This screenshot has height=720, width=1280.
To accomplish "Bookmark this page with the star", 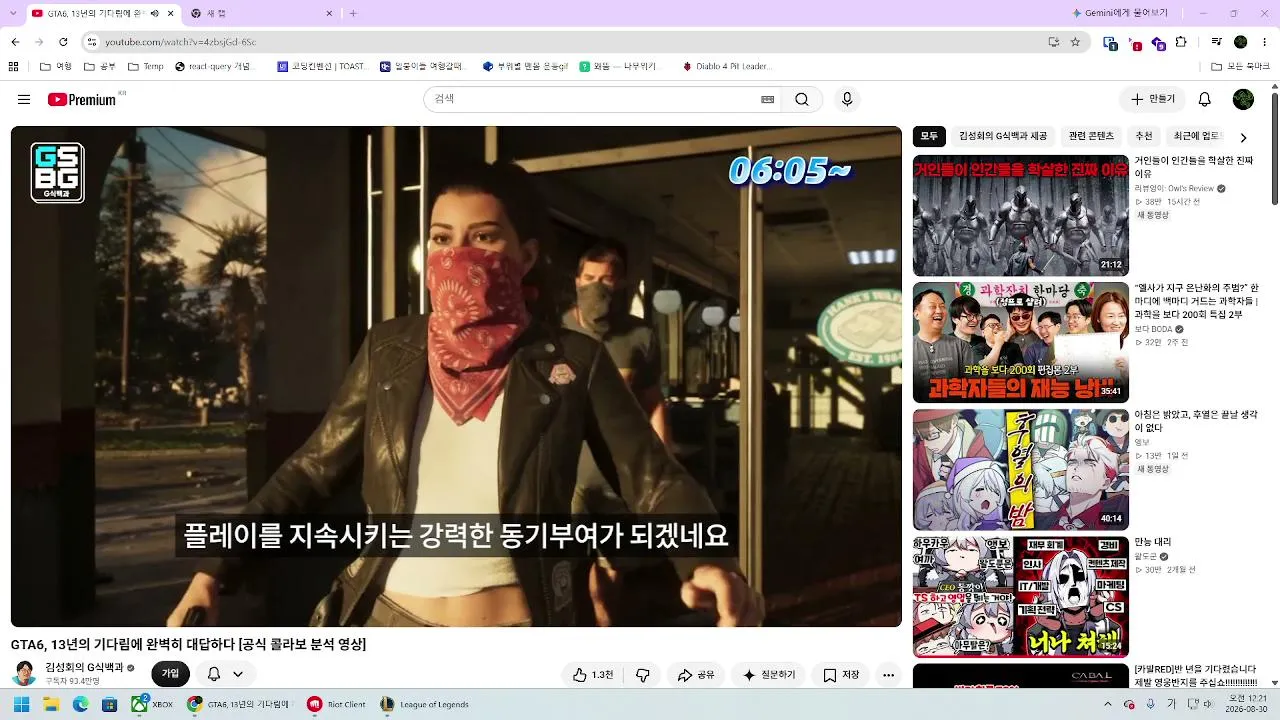I will point(1075,42).
